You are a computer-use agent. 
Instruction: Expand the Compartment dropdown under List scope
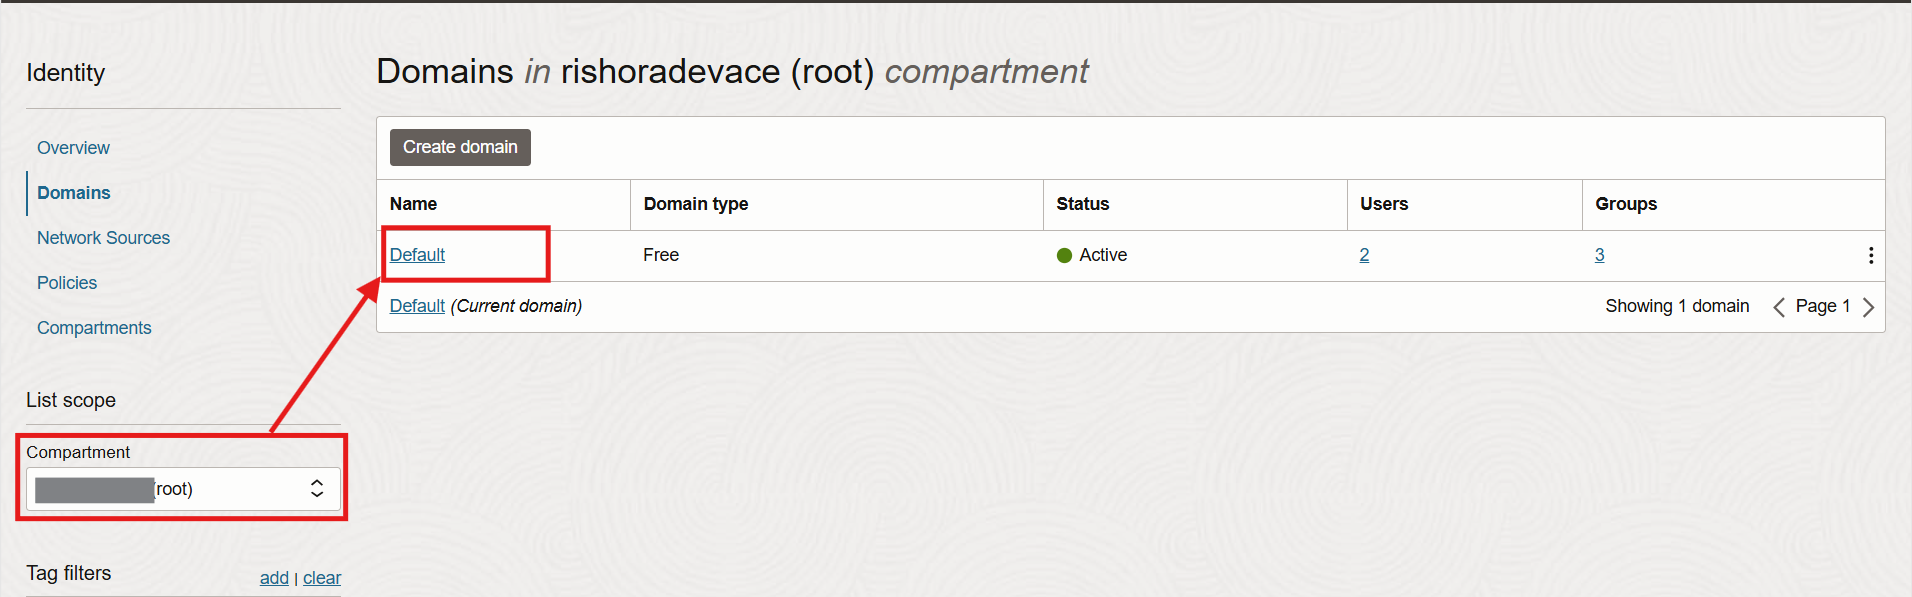(x=180, y=488)
